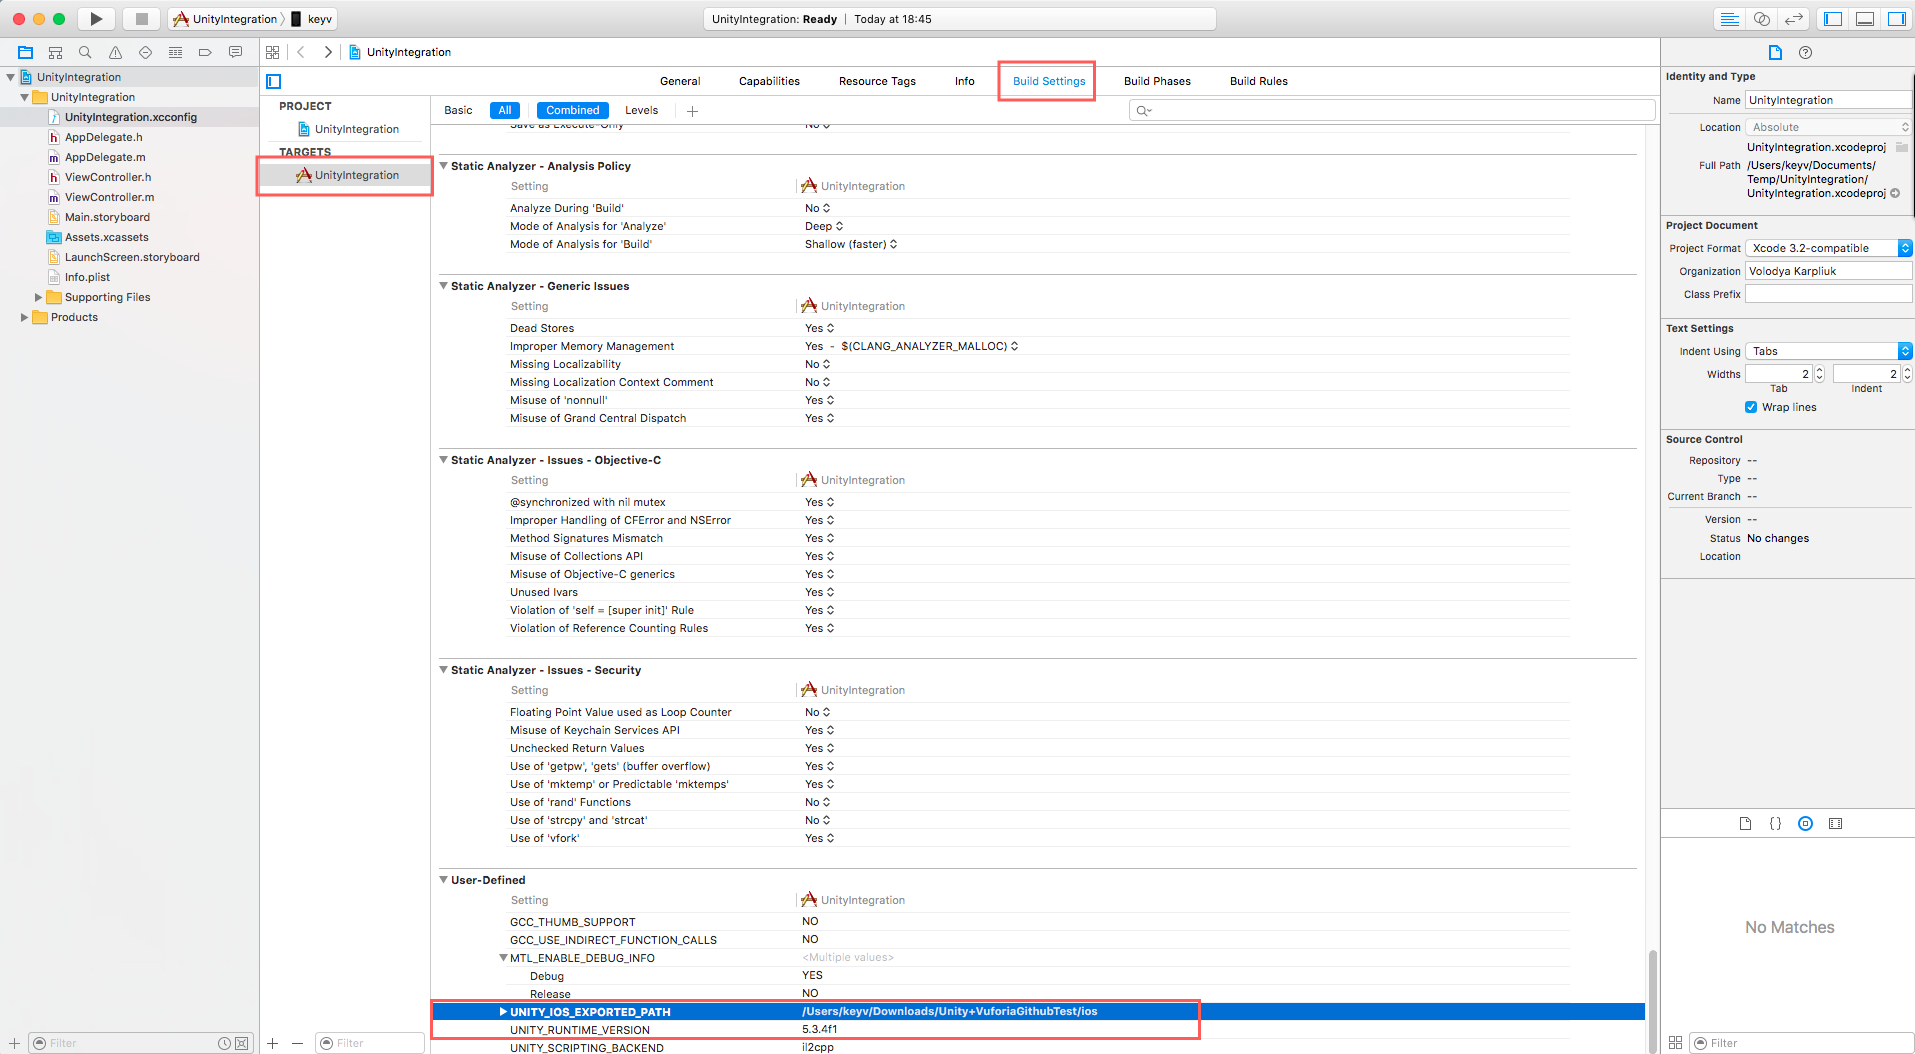Stop the running scheme
Image resolution: width=1915 pixels, height=1054 pixels.
(x=141, y=19)
